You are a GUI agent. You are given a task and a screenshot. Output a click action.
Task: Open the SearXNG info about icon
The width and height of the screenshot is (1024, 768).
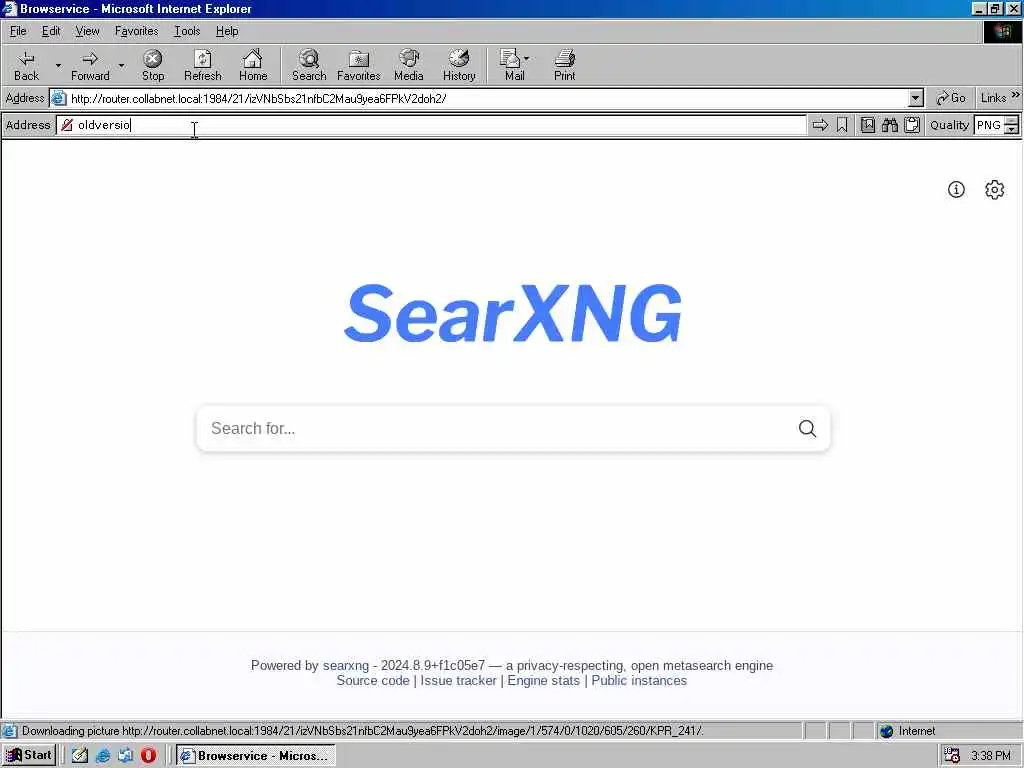[x=956, y=189]
